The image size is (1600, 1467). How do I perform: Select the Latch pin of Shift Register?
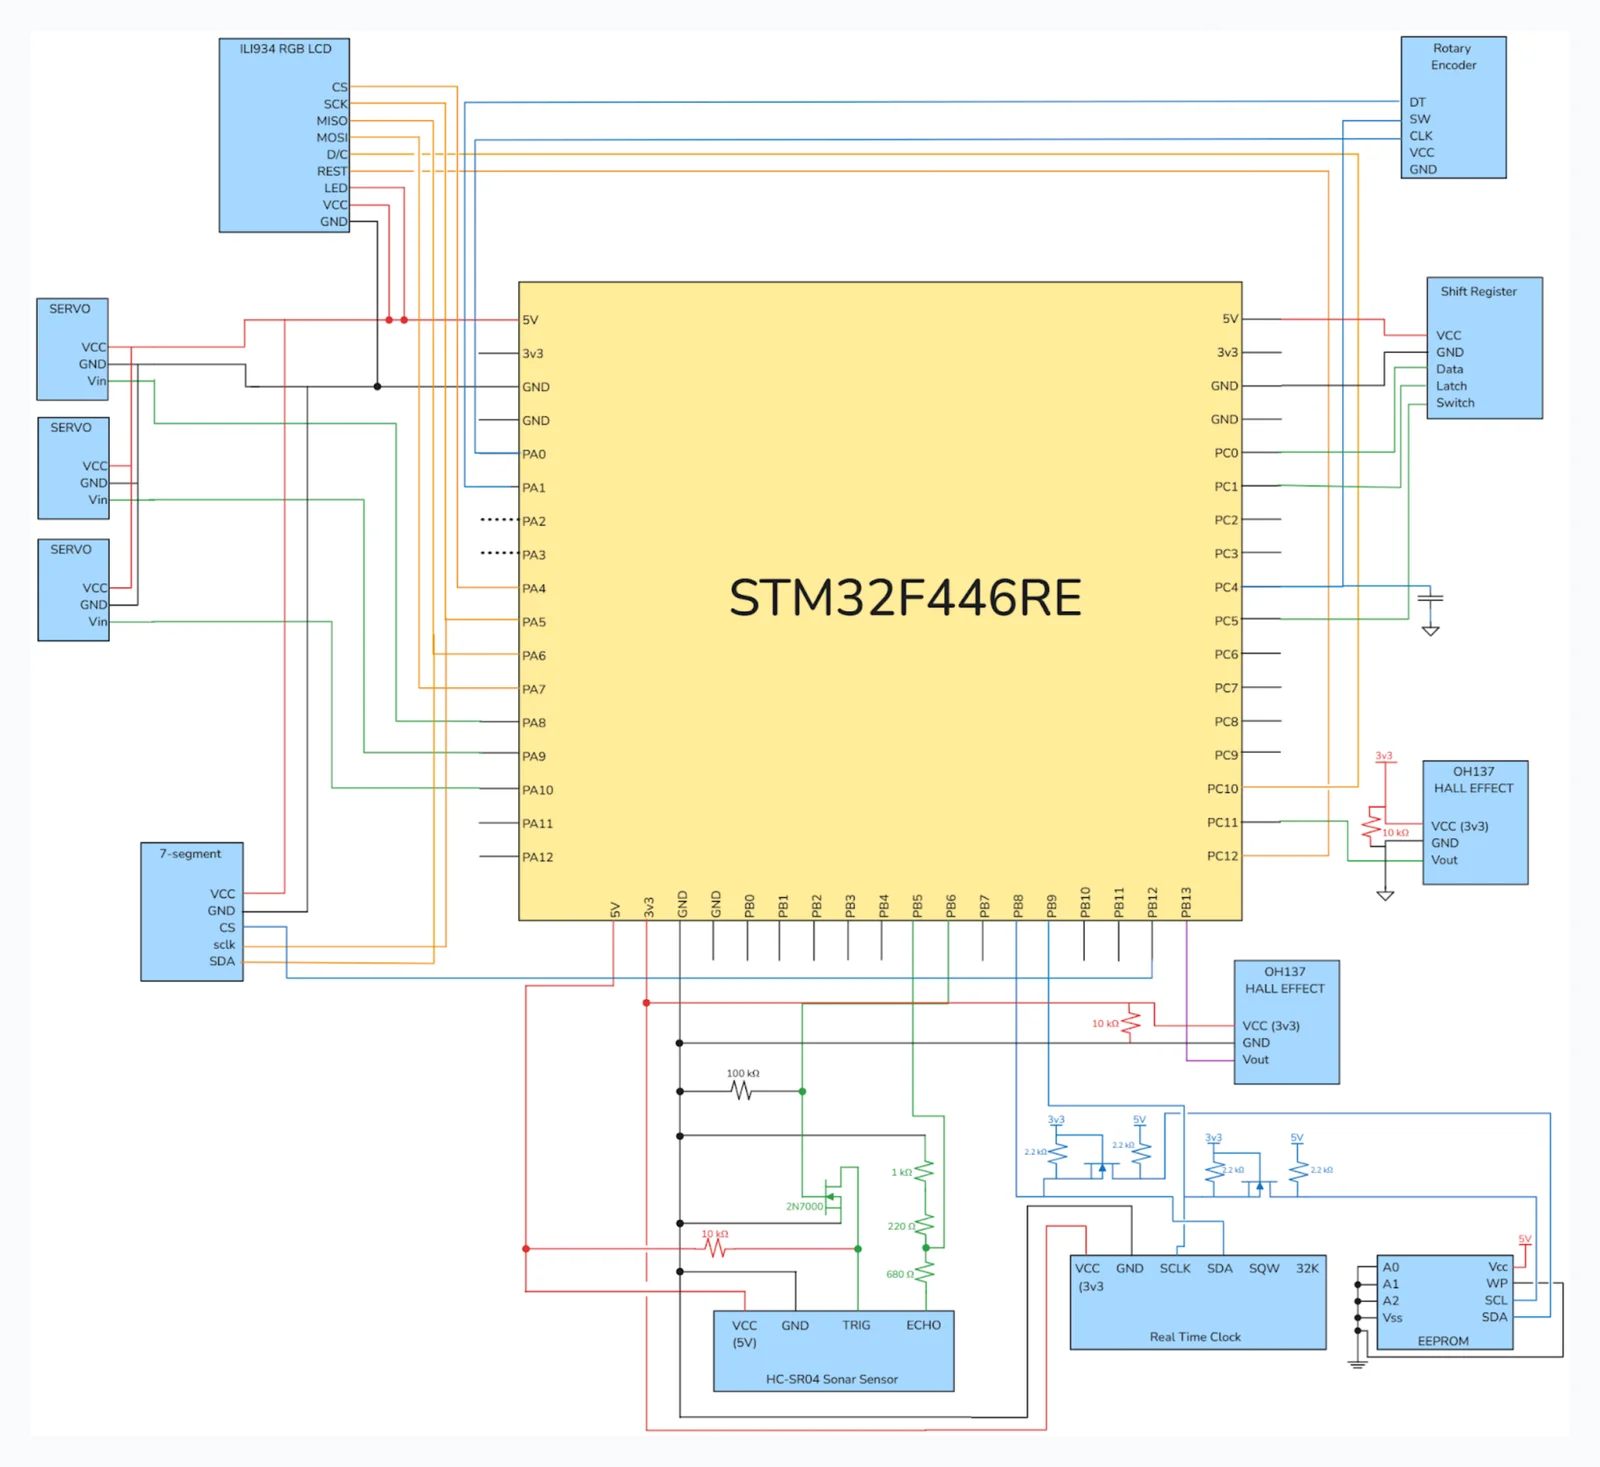point(1452,386)
